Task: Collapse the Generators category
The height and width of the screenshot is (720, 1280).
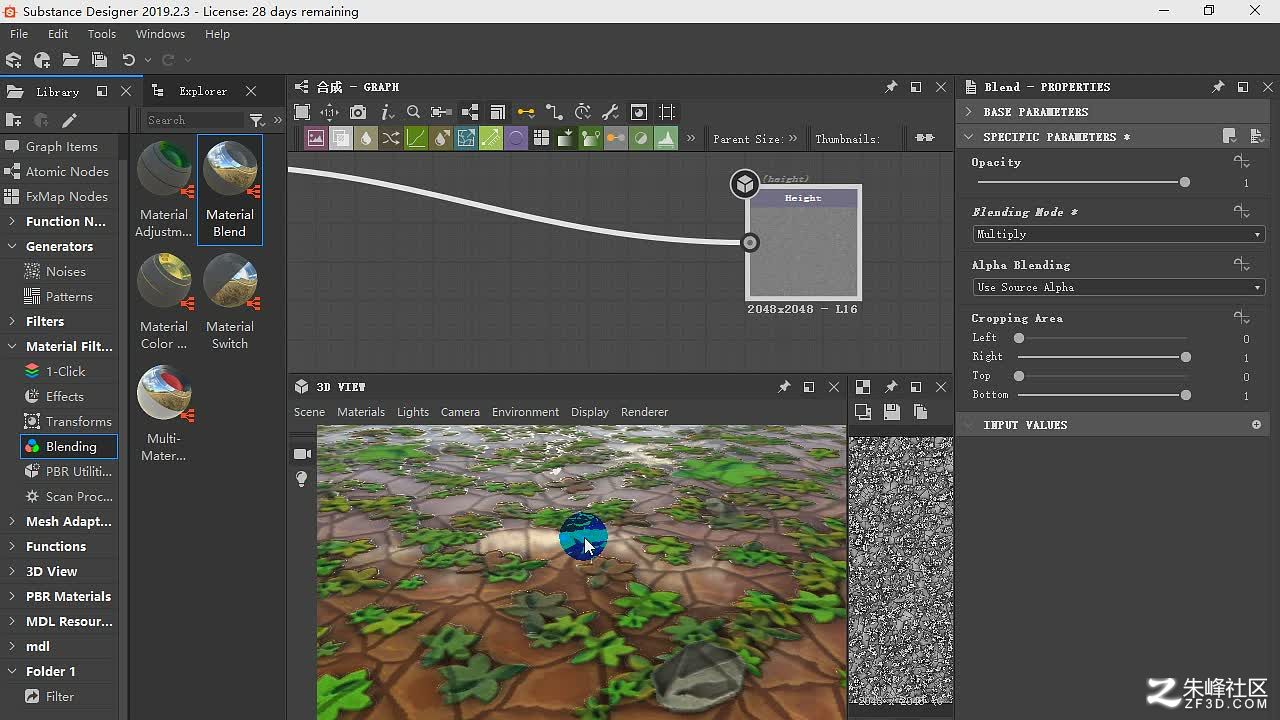Action: click(x=12, y=246)
